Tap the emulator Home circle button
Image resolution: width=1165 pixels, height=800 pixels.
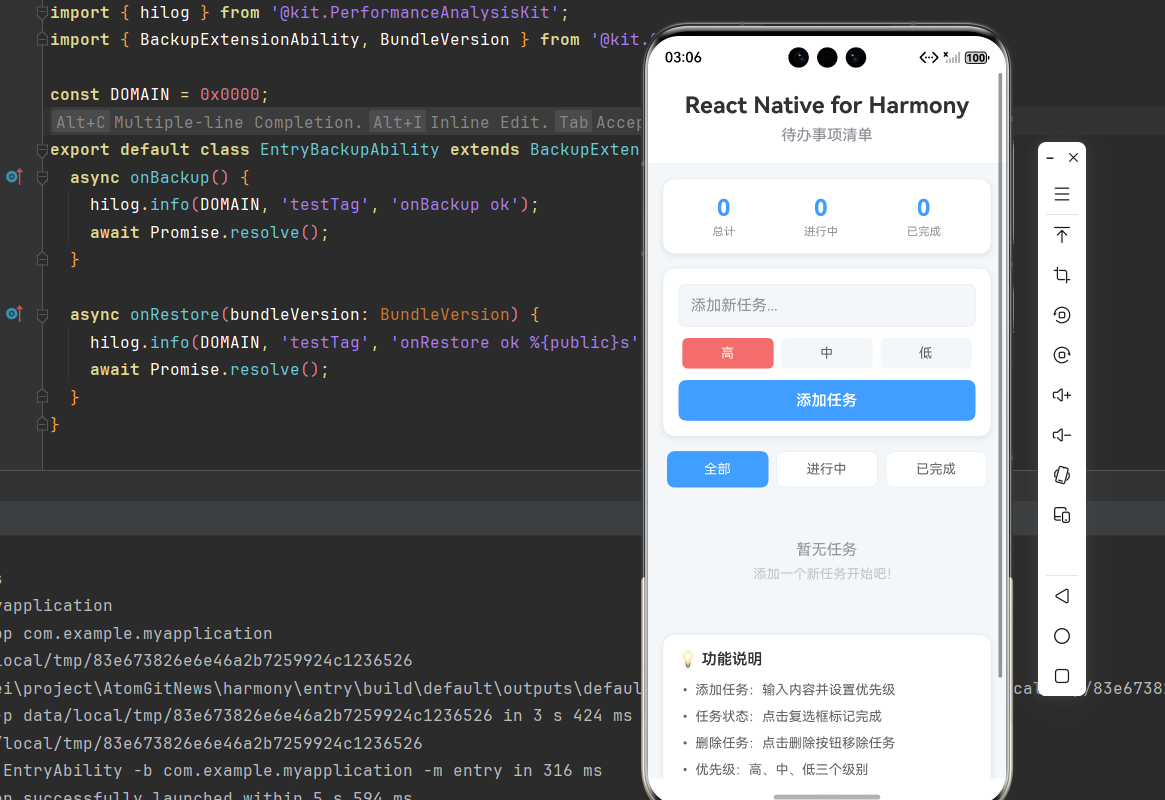point(1062,636)
